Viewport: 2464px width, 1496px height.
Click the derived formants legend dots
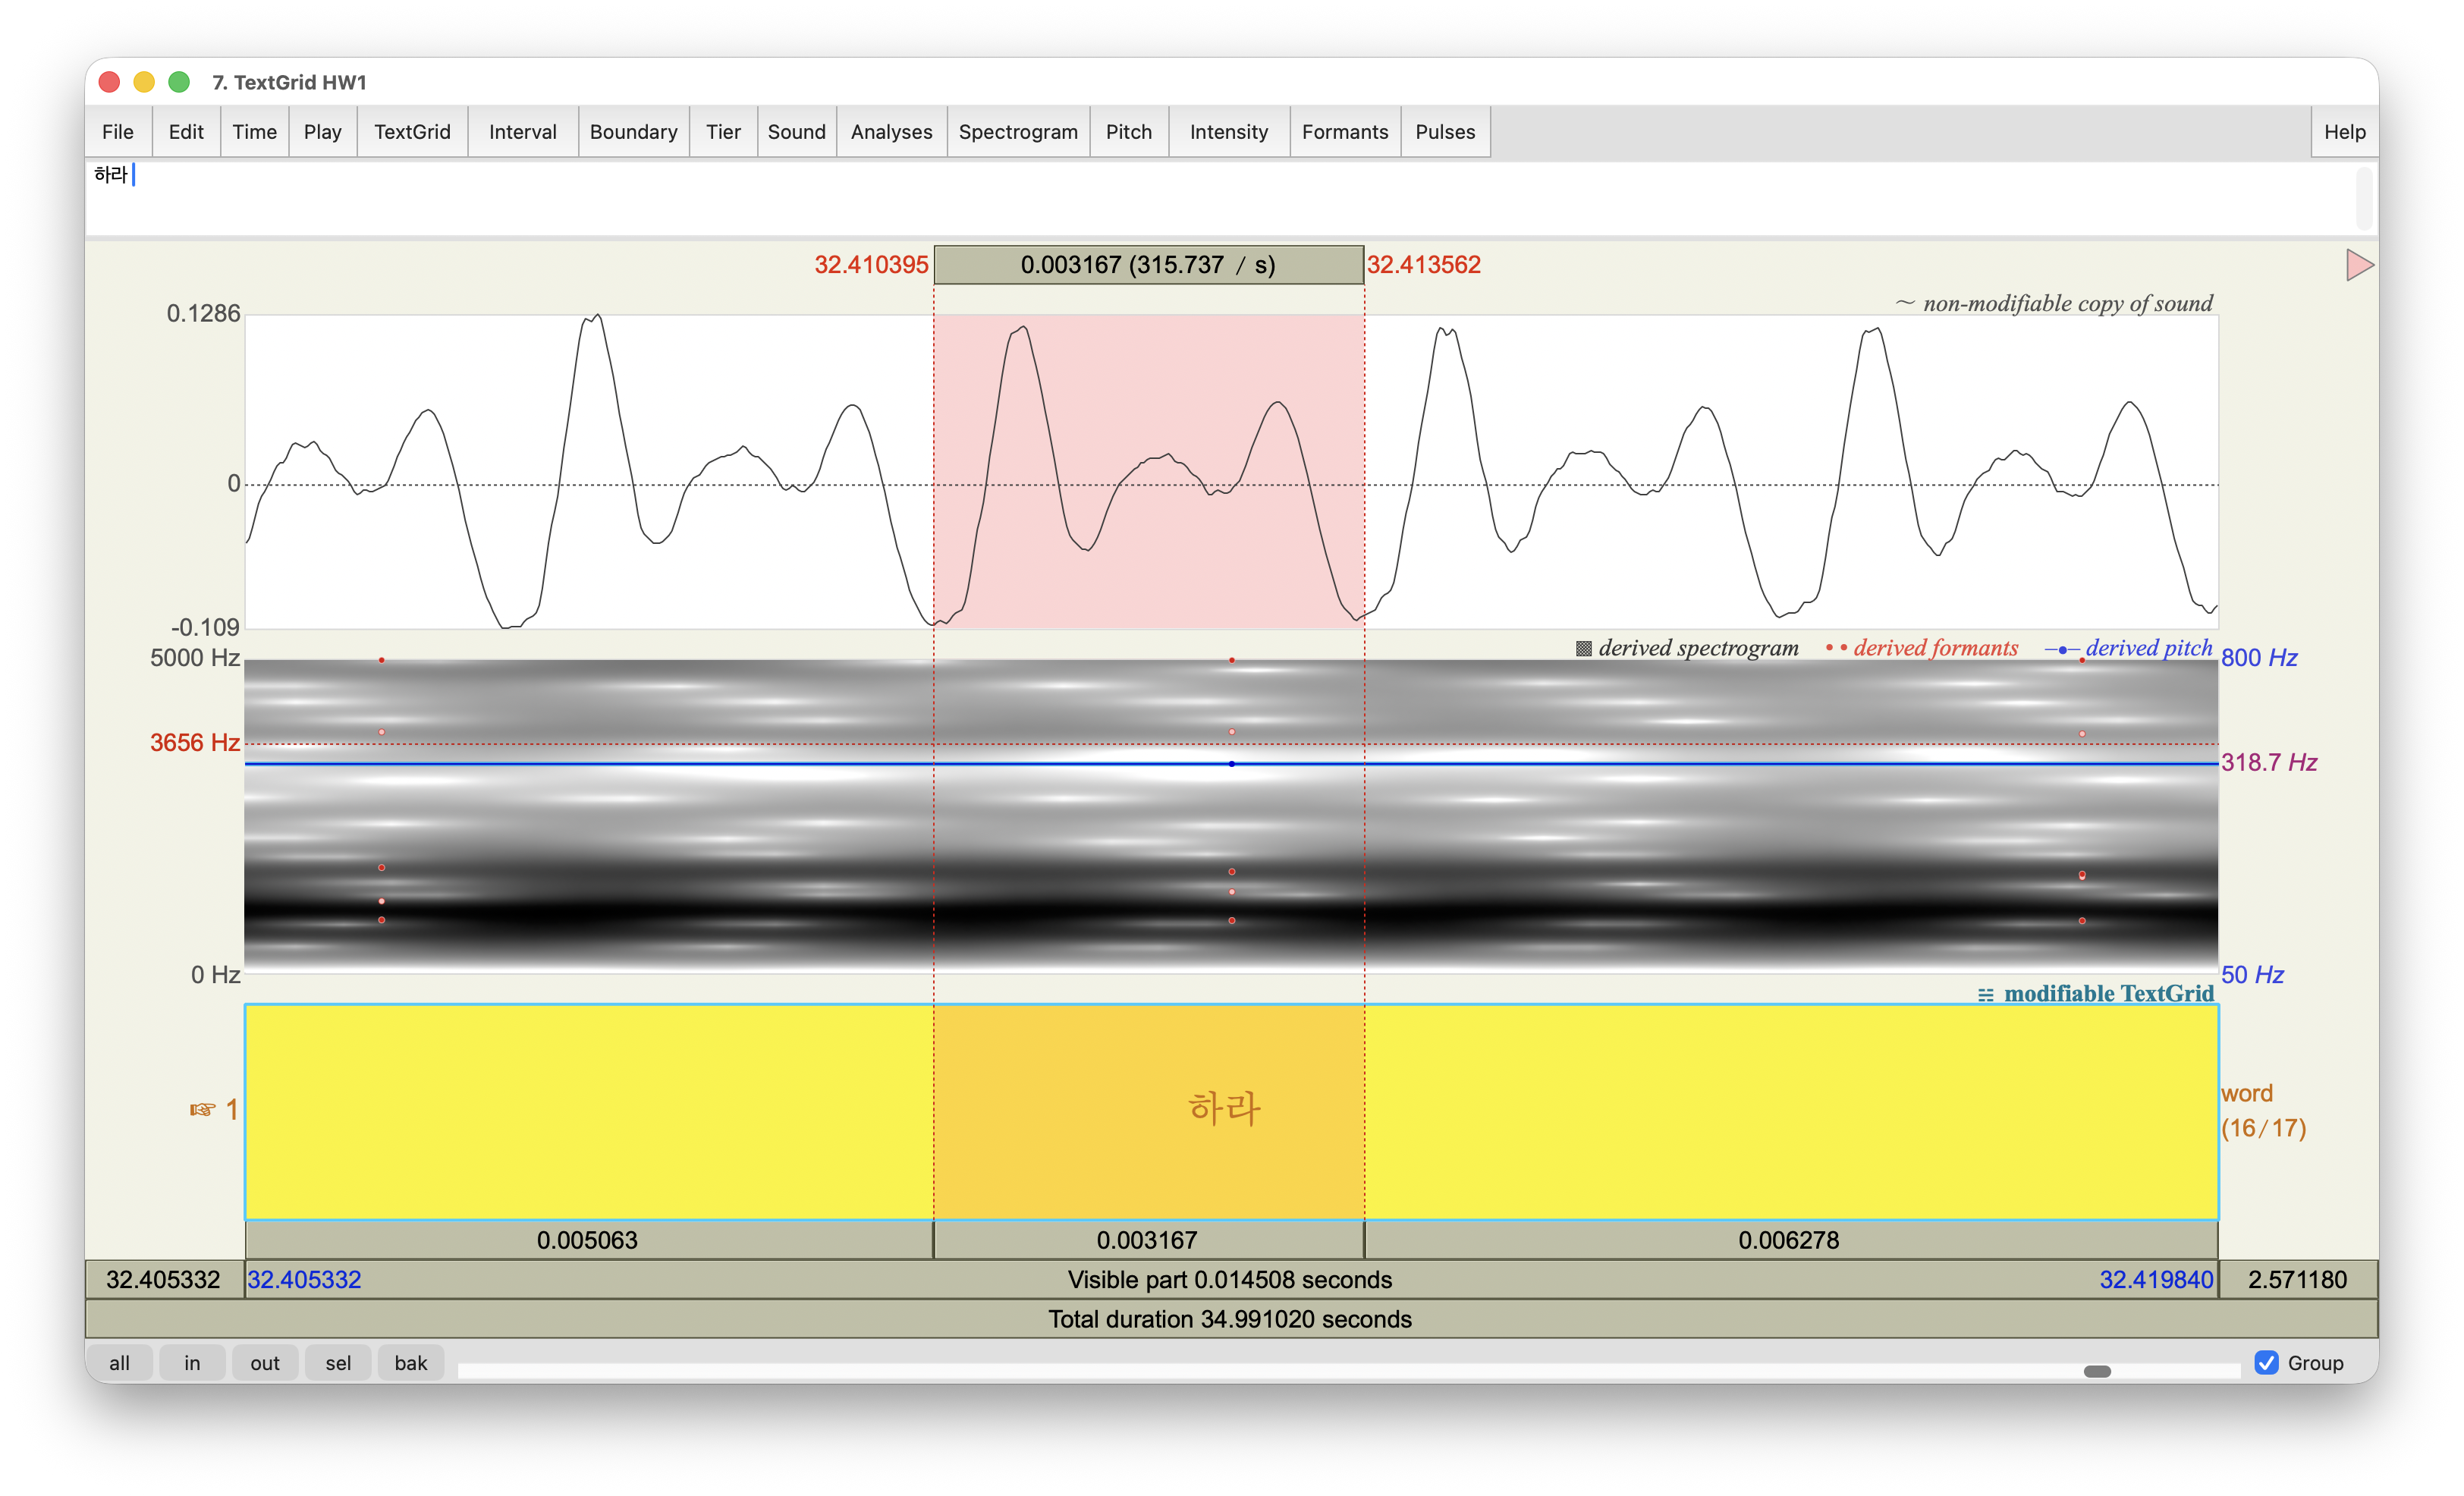pyautogui.click(x=1836, y=648)
